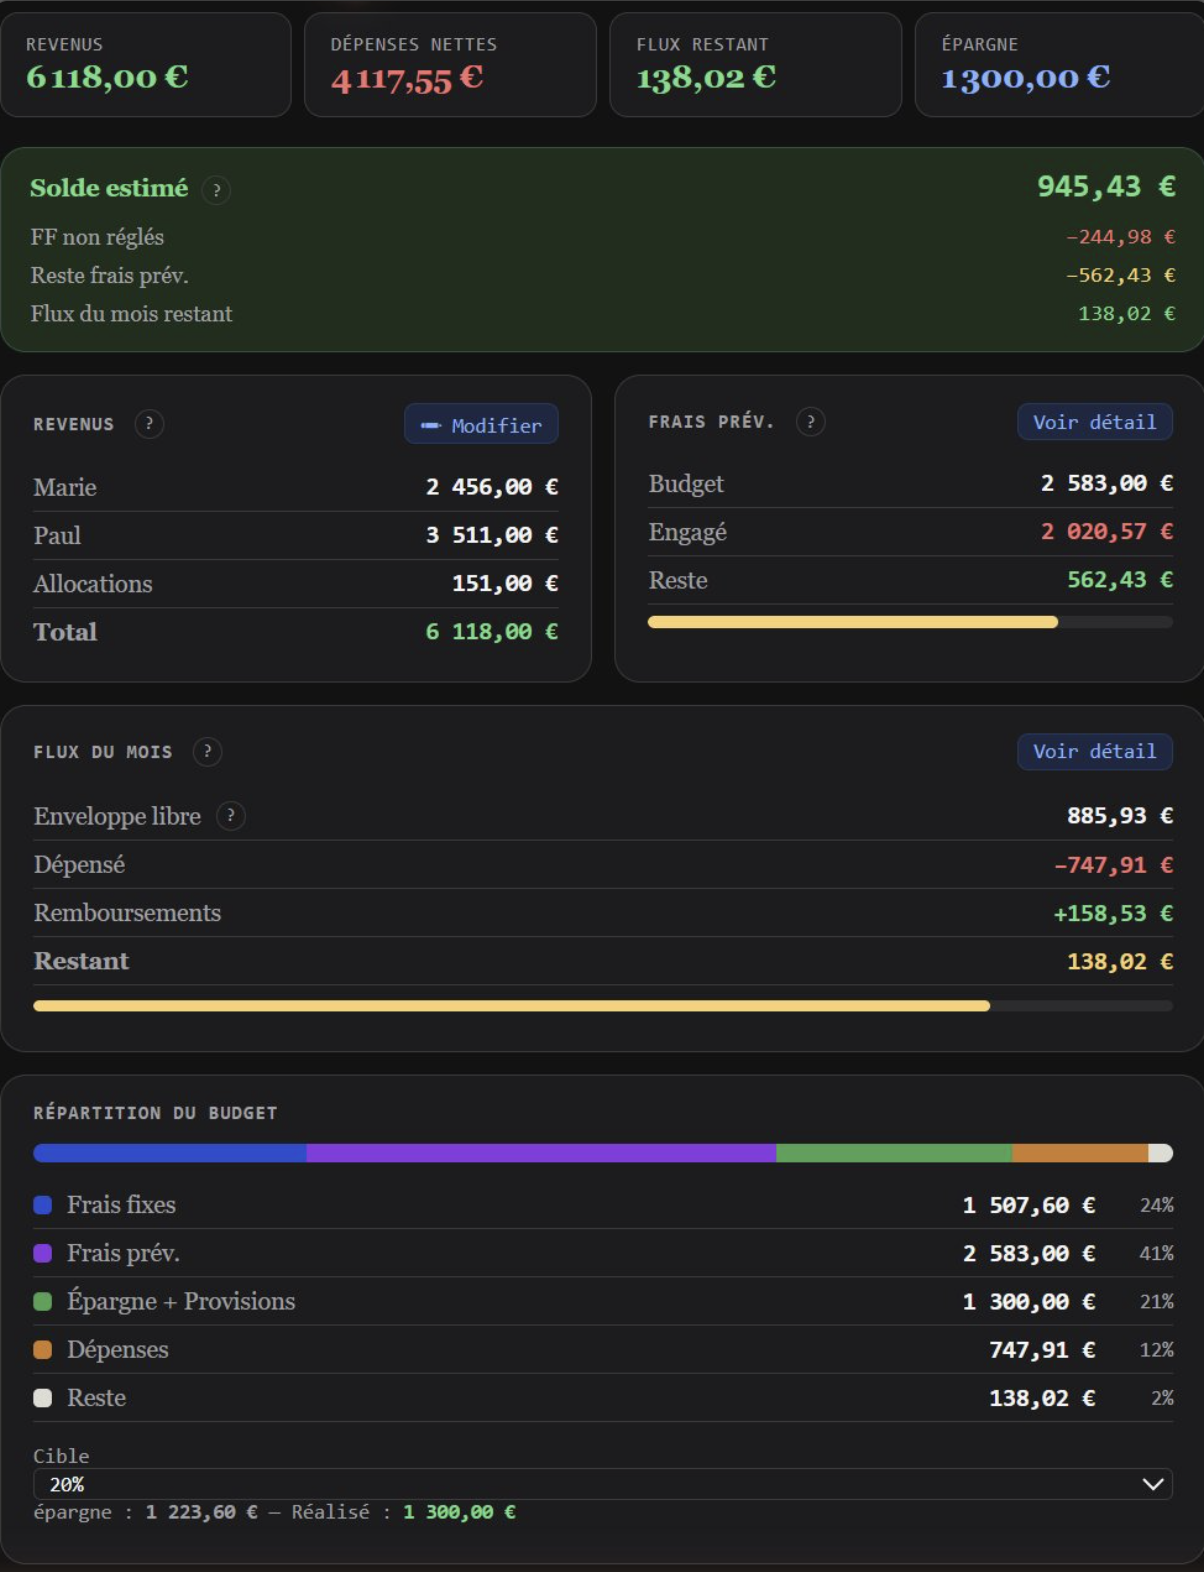This screenshot has height=1572, width=1204.
Task: Click help icon next to Enveloppe libre
Action: 231,816
